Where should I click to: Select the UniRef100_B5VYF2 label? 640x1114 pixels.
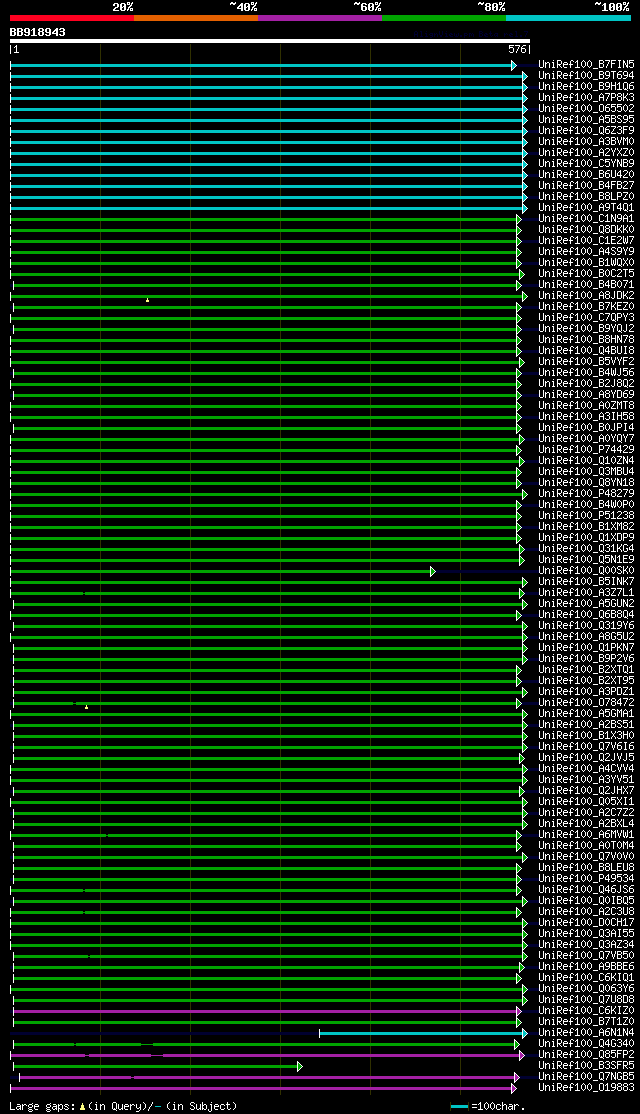pos(586,362)
